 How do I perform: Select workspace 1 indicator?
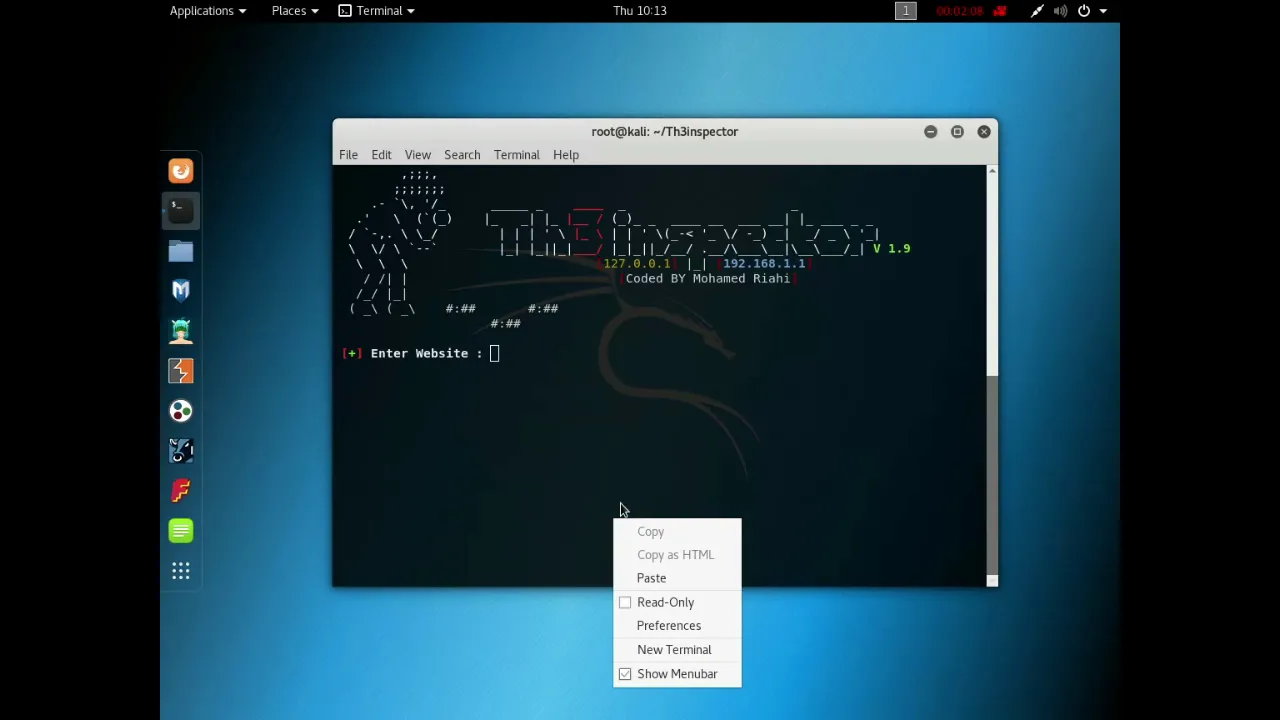click(906, 11)
